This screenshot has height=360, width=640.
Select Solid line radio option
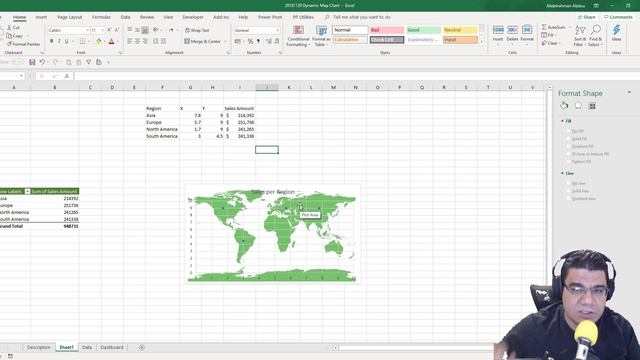pos(568,191)
